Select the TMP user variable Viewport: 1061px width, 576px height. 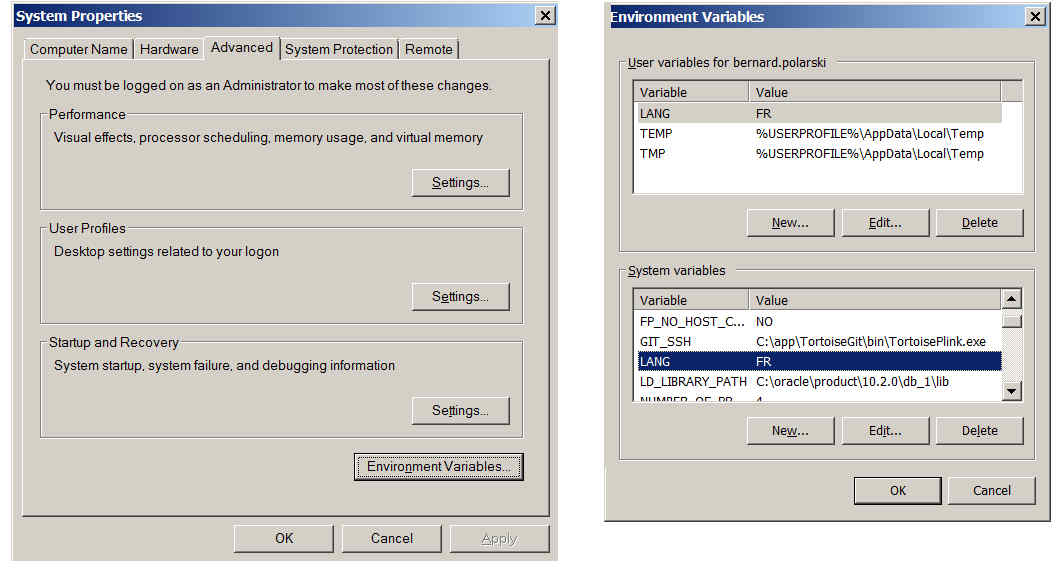point(818,154)
